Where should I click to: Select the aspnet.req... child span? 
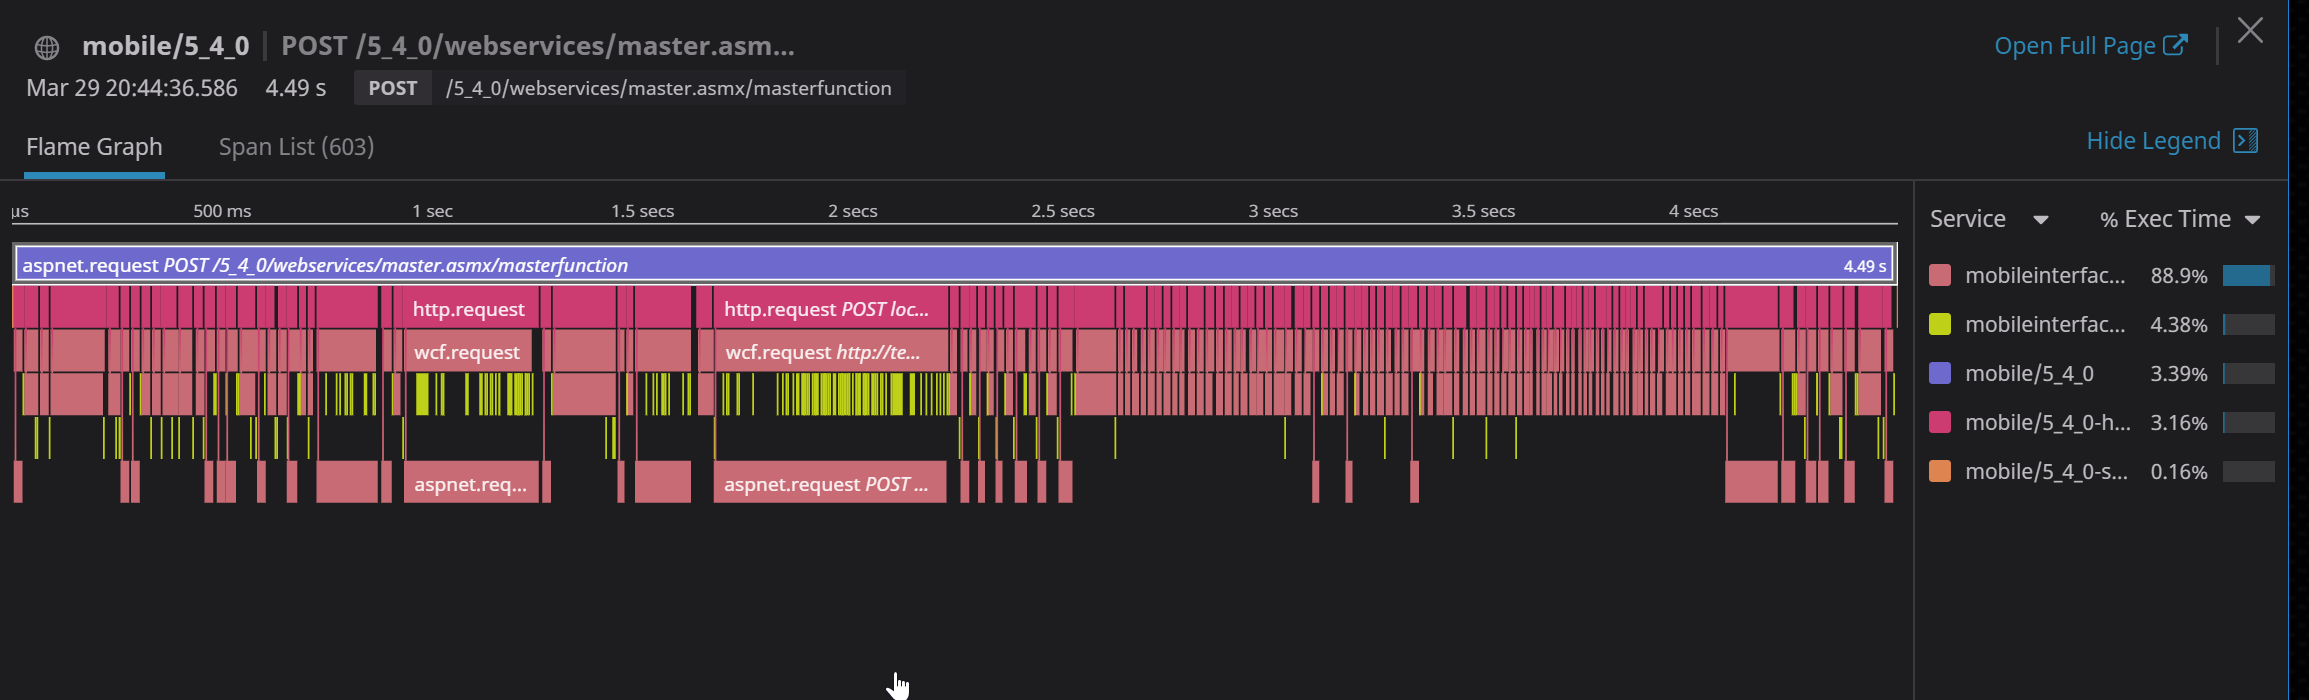pos(471,483)
